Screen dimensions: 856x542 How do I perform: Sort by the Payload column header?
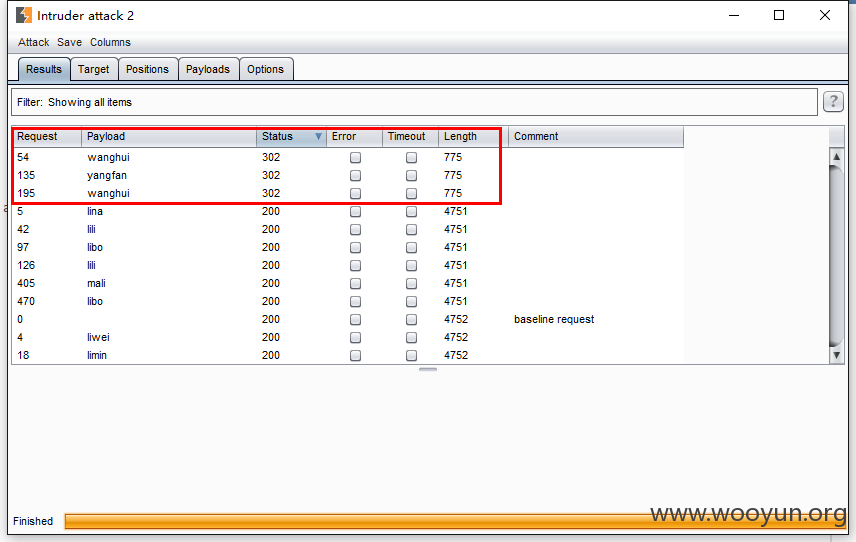point(169,136)
